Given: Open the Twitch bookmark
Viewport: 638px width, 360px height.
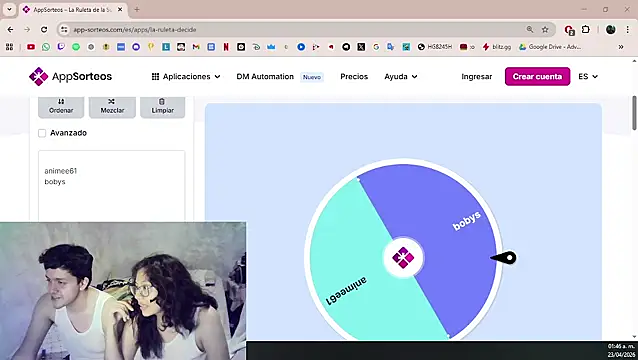Looking at the screenshot, I should 61,47.
